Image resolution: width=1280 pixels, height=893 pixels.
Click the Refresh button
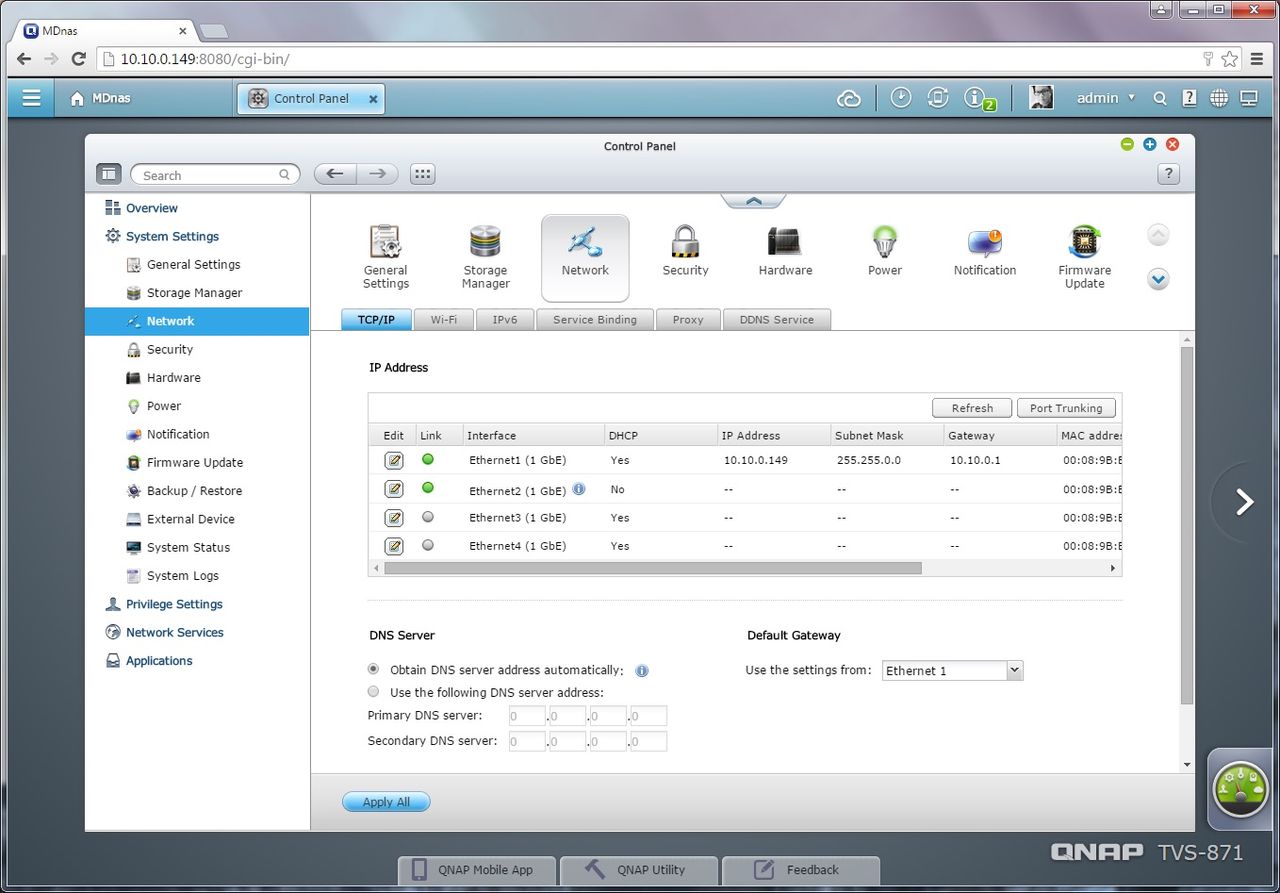click(x=972, y=408)
